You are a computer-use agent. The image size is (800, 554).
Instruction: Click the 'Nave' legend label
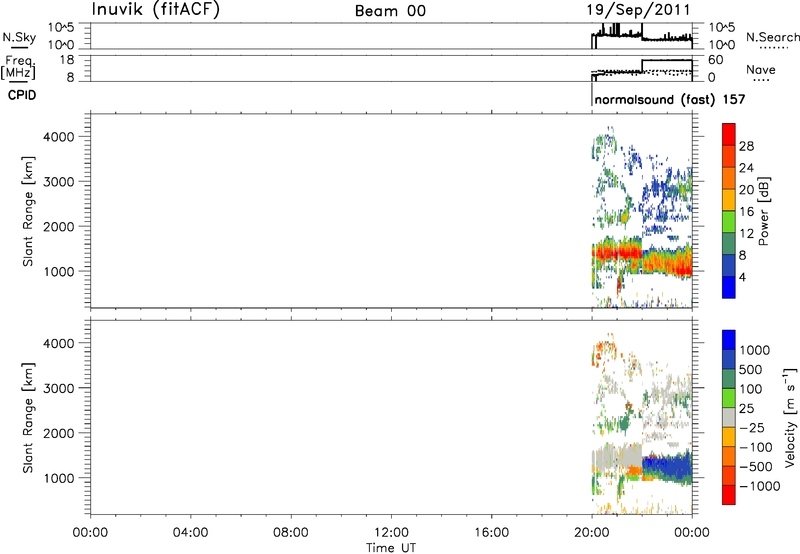(x=761, y=70)
